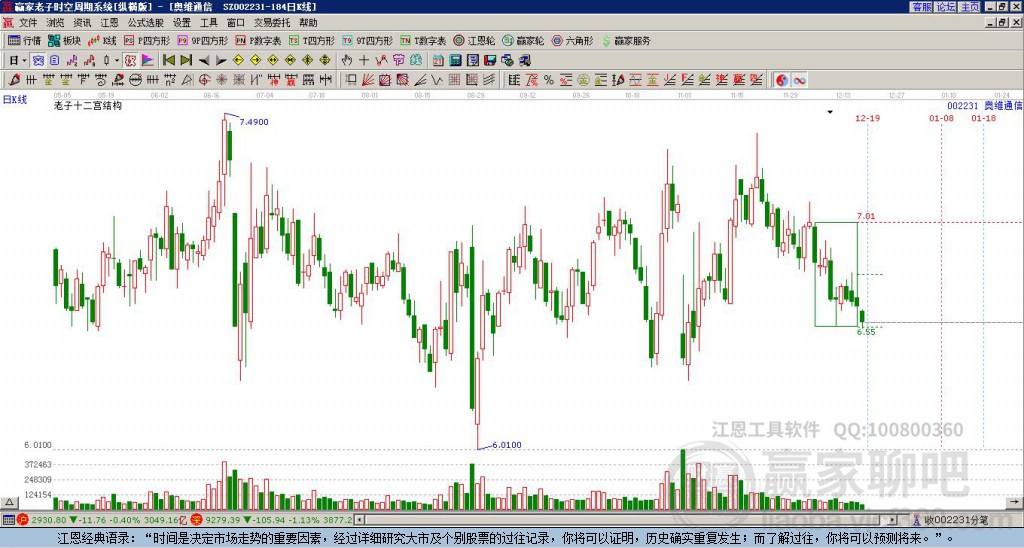Click the scrollbar left arrow in status bar
The image size is (1024, 548).
pyautogui.click(x=359, y=520)
